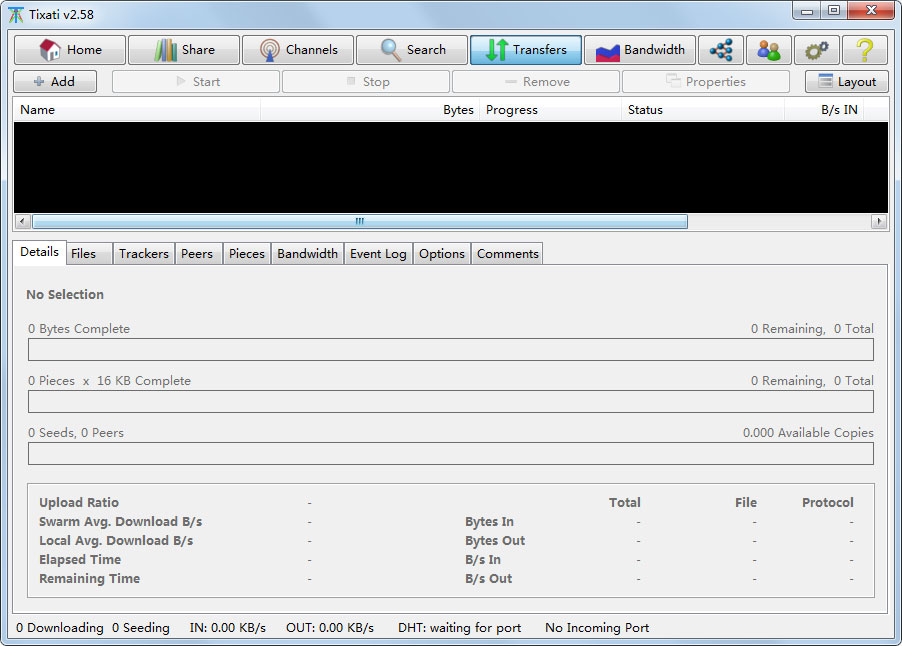Screen dimensions: 902x646
Task: Click 'No Incoming Port' status text
Action: point(597,628)
